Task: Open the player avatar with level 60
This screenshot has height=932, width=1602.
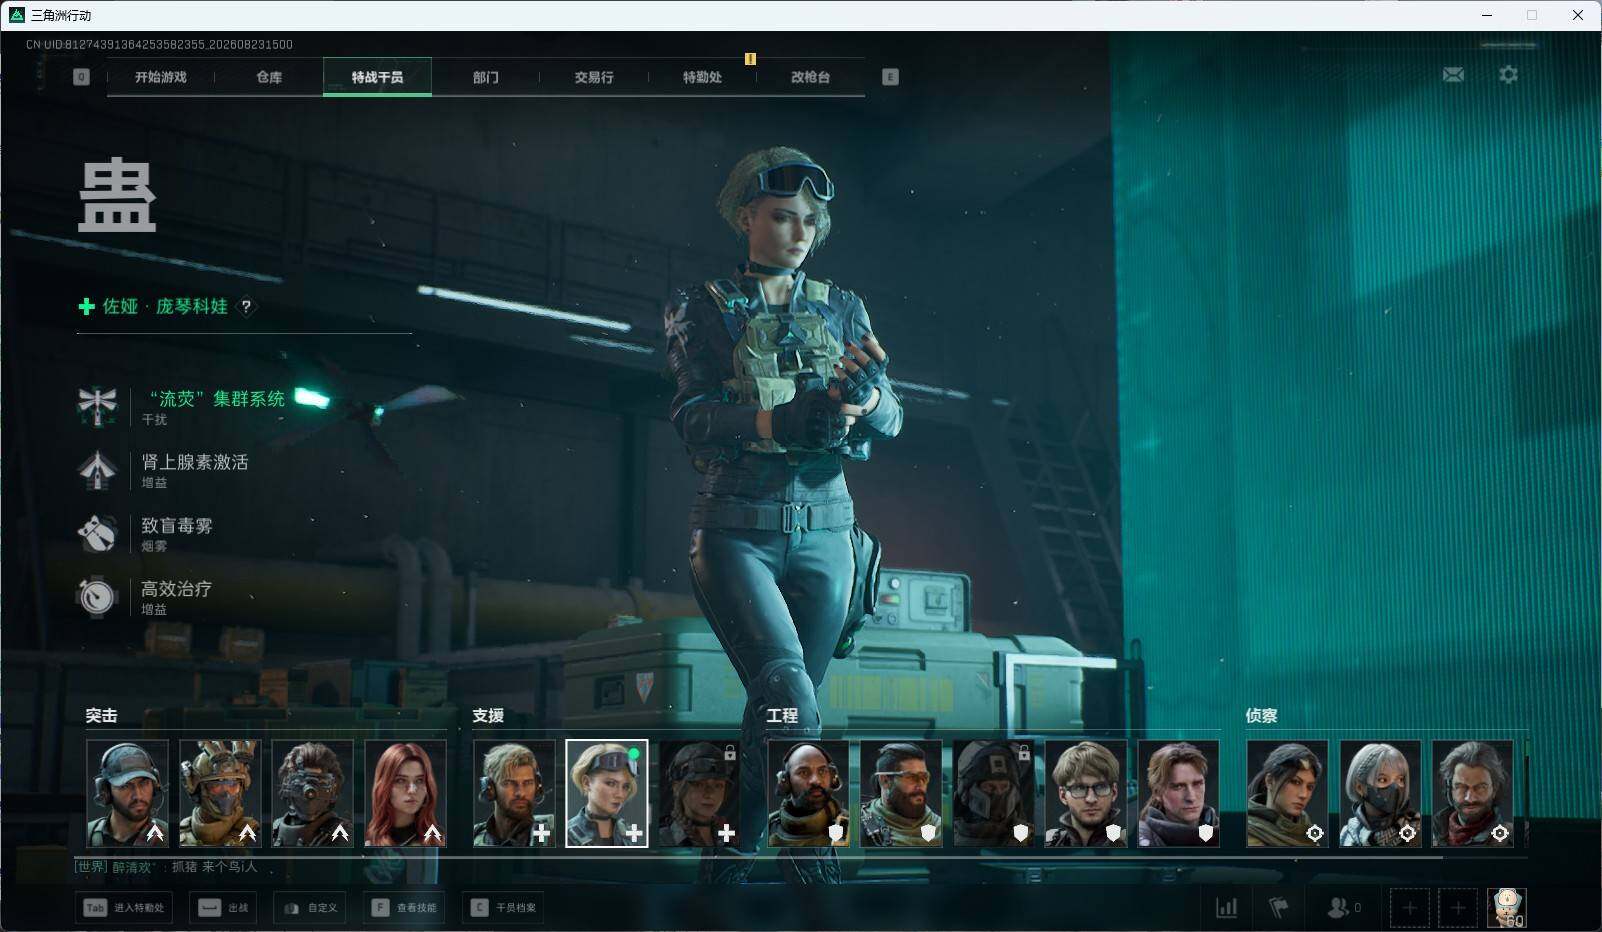Action: click(x=1507, y=908)
